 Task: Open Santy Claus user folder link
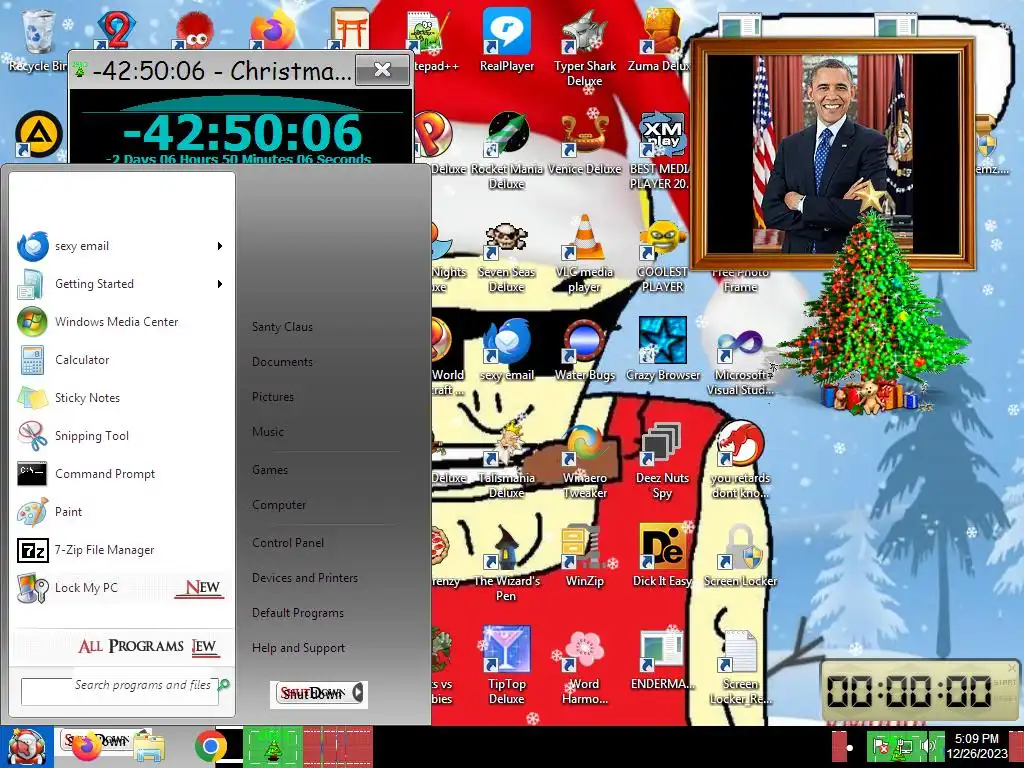[x=282, y=327]
